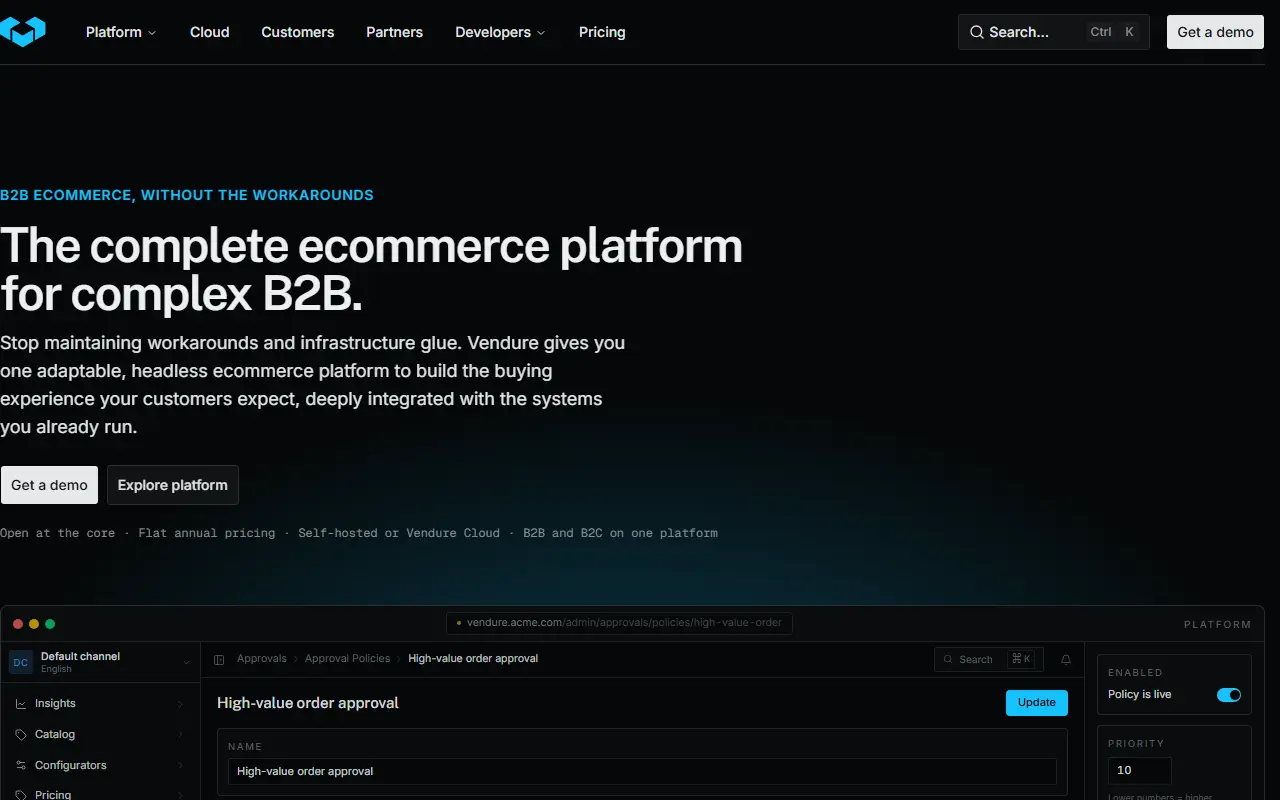Viewport: 1280px width, 800px height.
Task: Toggle the sidebar panel icon near Approvals
Action: [x=219, y=659]
